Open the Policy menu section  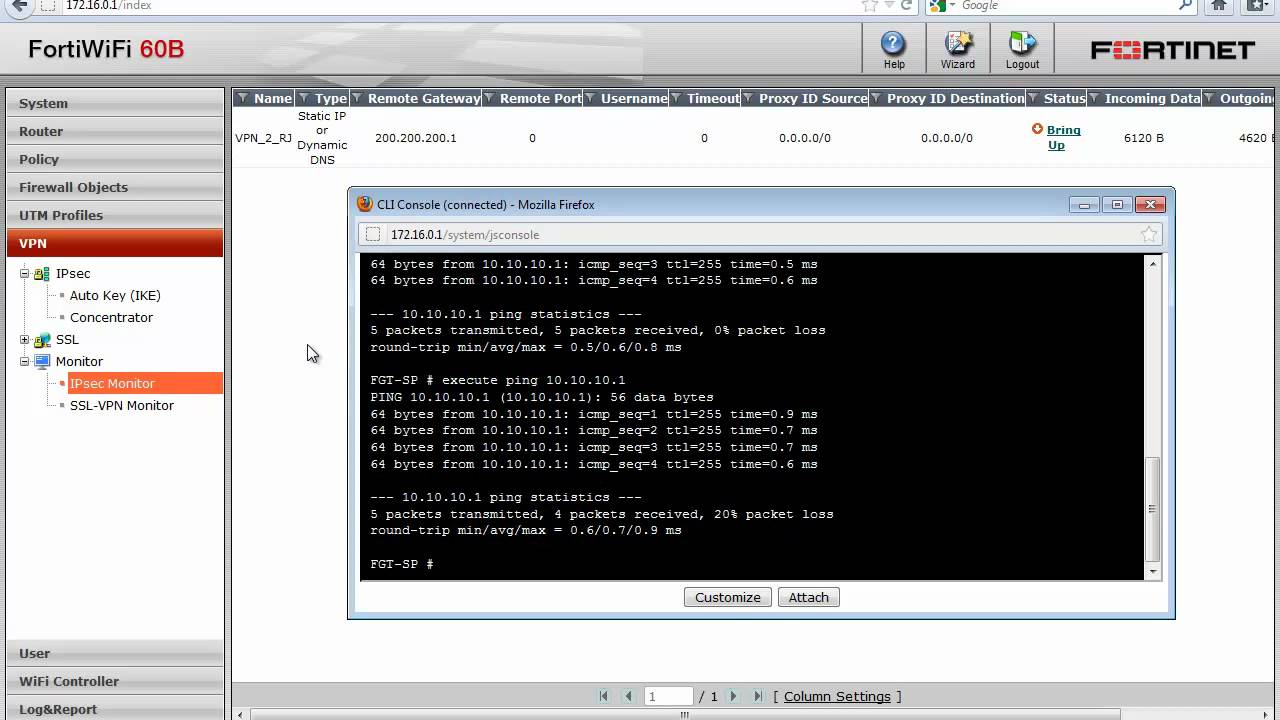click(115, 159)
